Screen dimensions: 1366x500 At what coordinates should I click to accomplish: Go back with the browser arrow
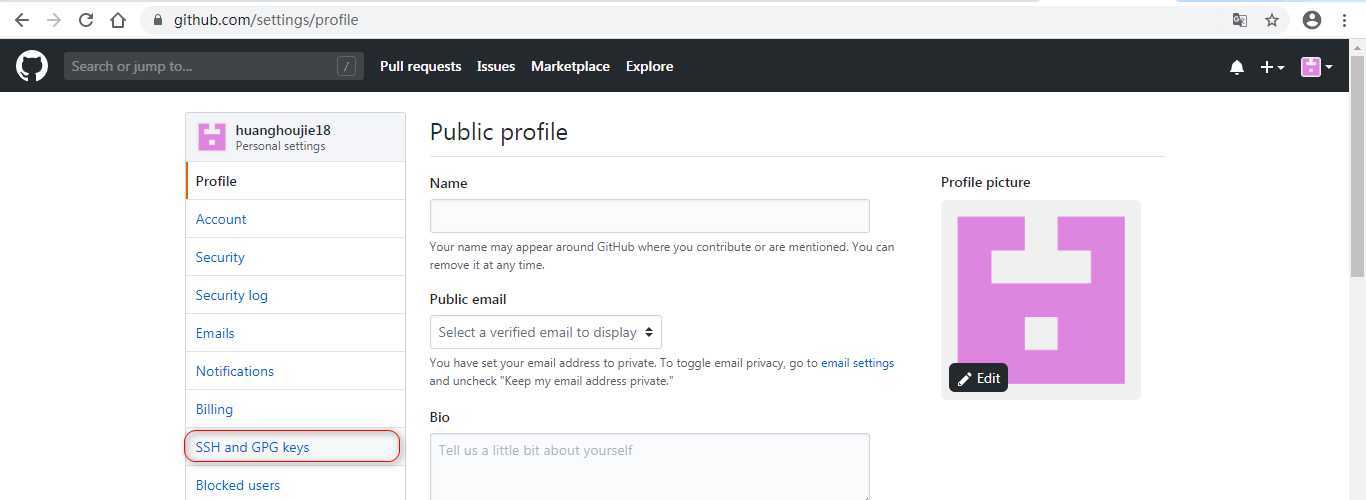coord(22,20)
